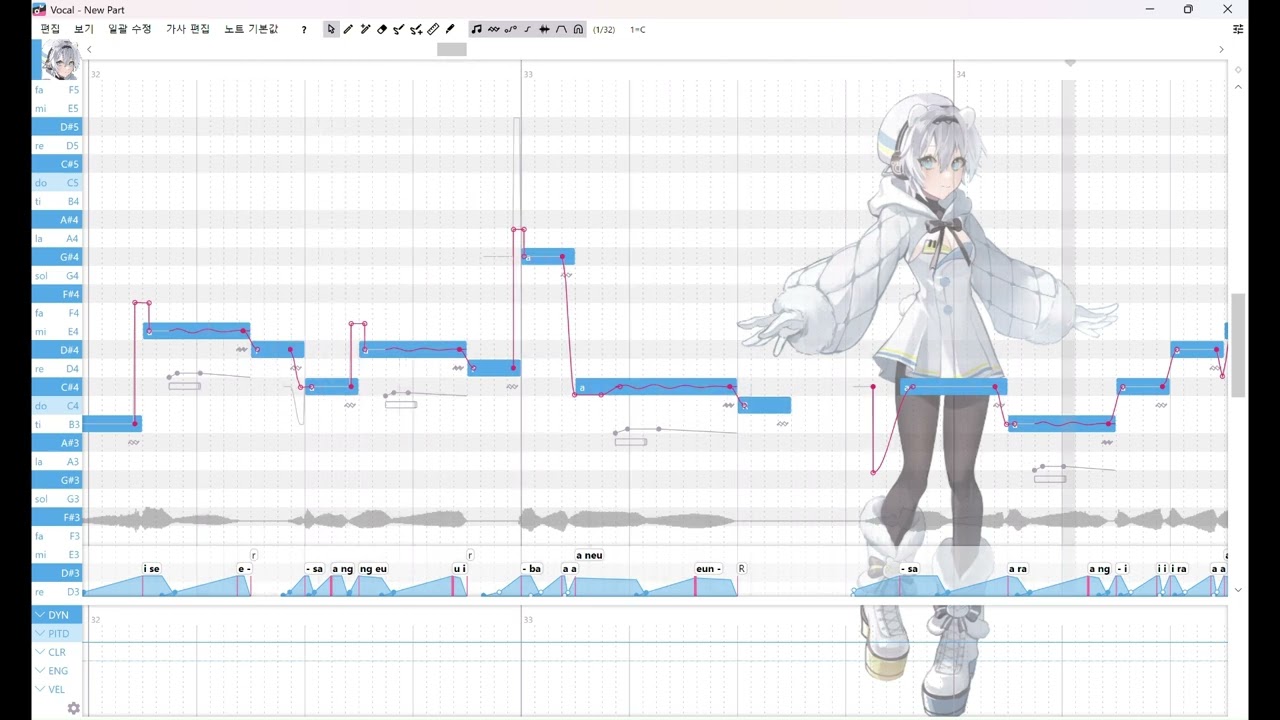Select the ENG expression label
The height and width of the screenshot is (720, 1280).
click(x=58, y=671)
